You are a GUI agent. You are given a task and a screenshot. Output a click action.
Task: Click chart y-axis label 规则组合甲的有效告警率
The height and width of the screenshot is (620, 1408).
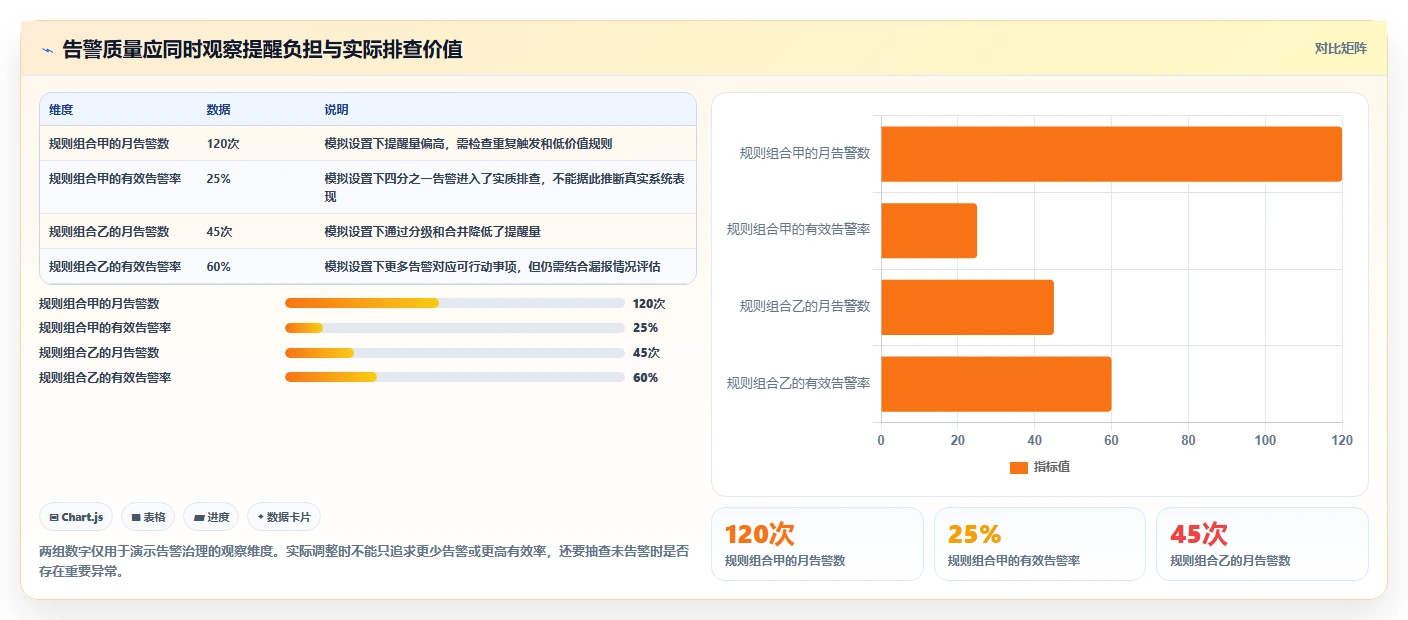pyautogui.click(x=798, y=230)
